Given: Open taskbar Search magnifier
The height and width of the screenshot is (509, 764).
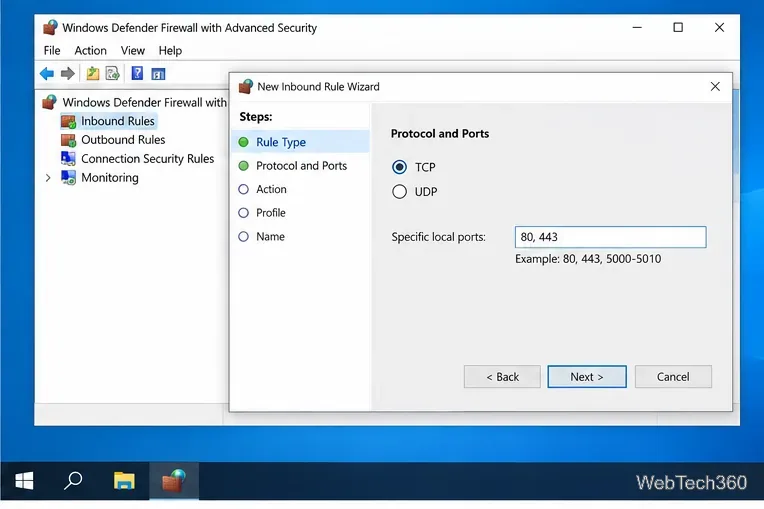Looking at the screenshot, I should 73,481.
